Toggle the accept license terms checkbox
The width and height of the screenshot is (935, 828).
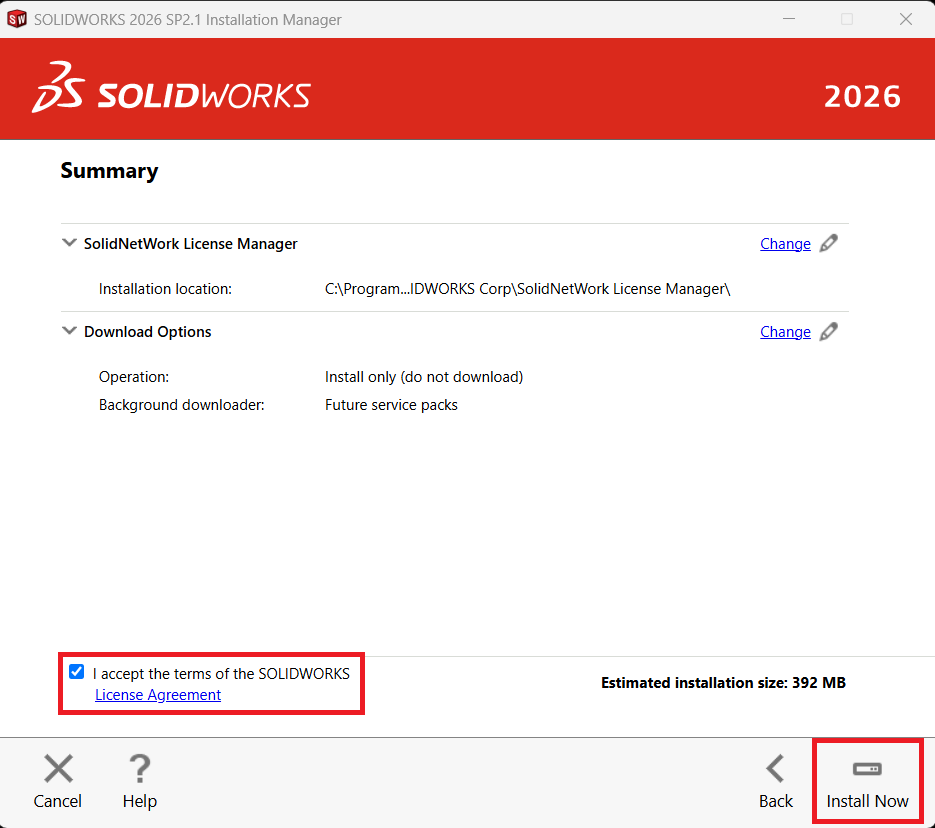[x=76, y=672]
